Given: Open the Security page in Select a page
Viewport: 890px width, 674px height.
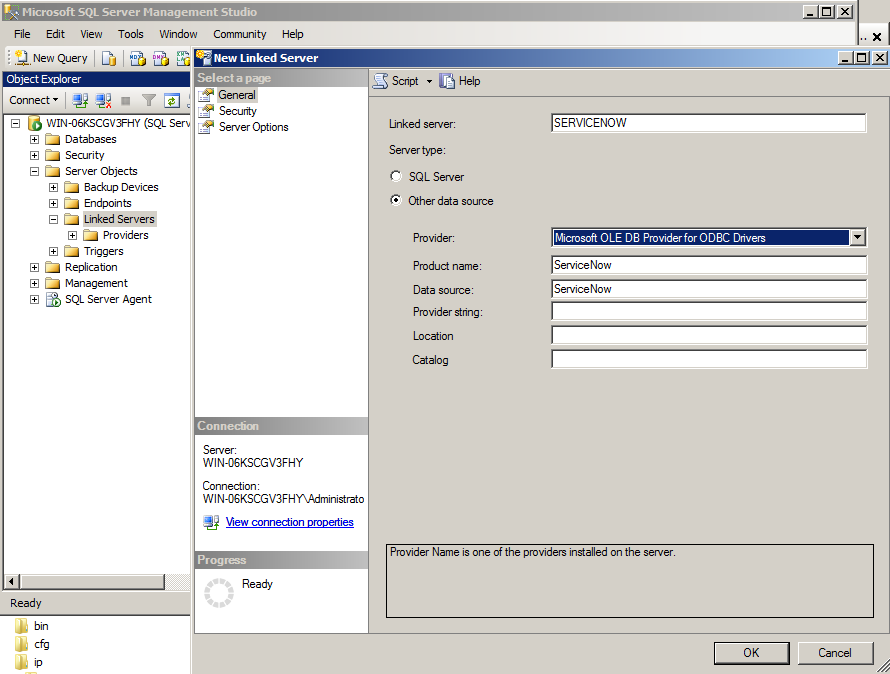Looking at the screenshot, I should (238, 111).
